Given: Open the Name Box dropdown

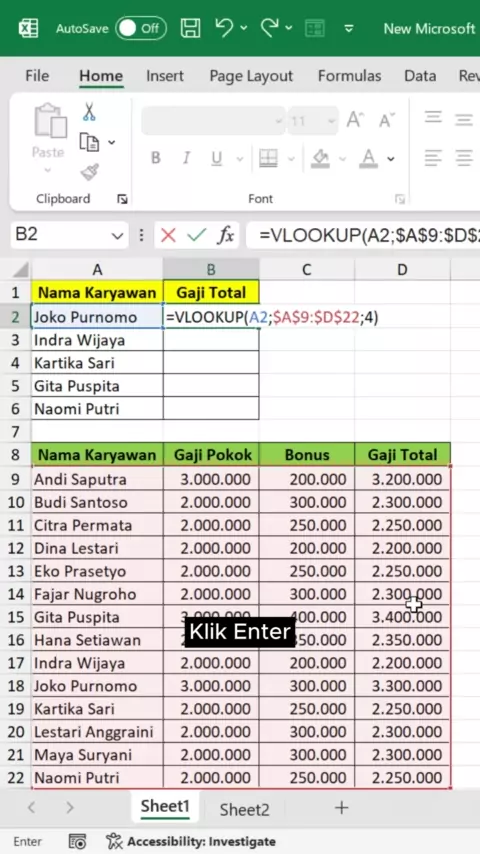Looking at the screenshot, I should tap(117, 236).
